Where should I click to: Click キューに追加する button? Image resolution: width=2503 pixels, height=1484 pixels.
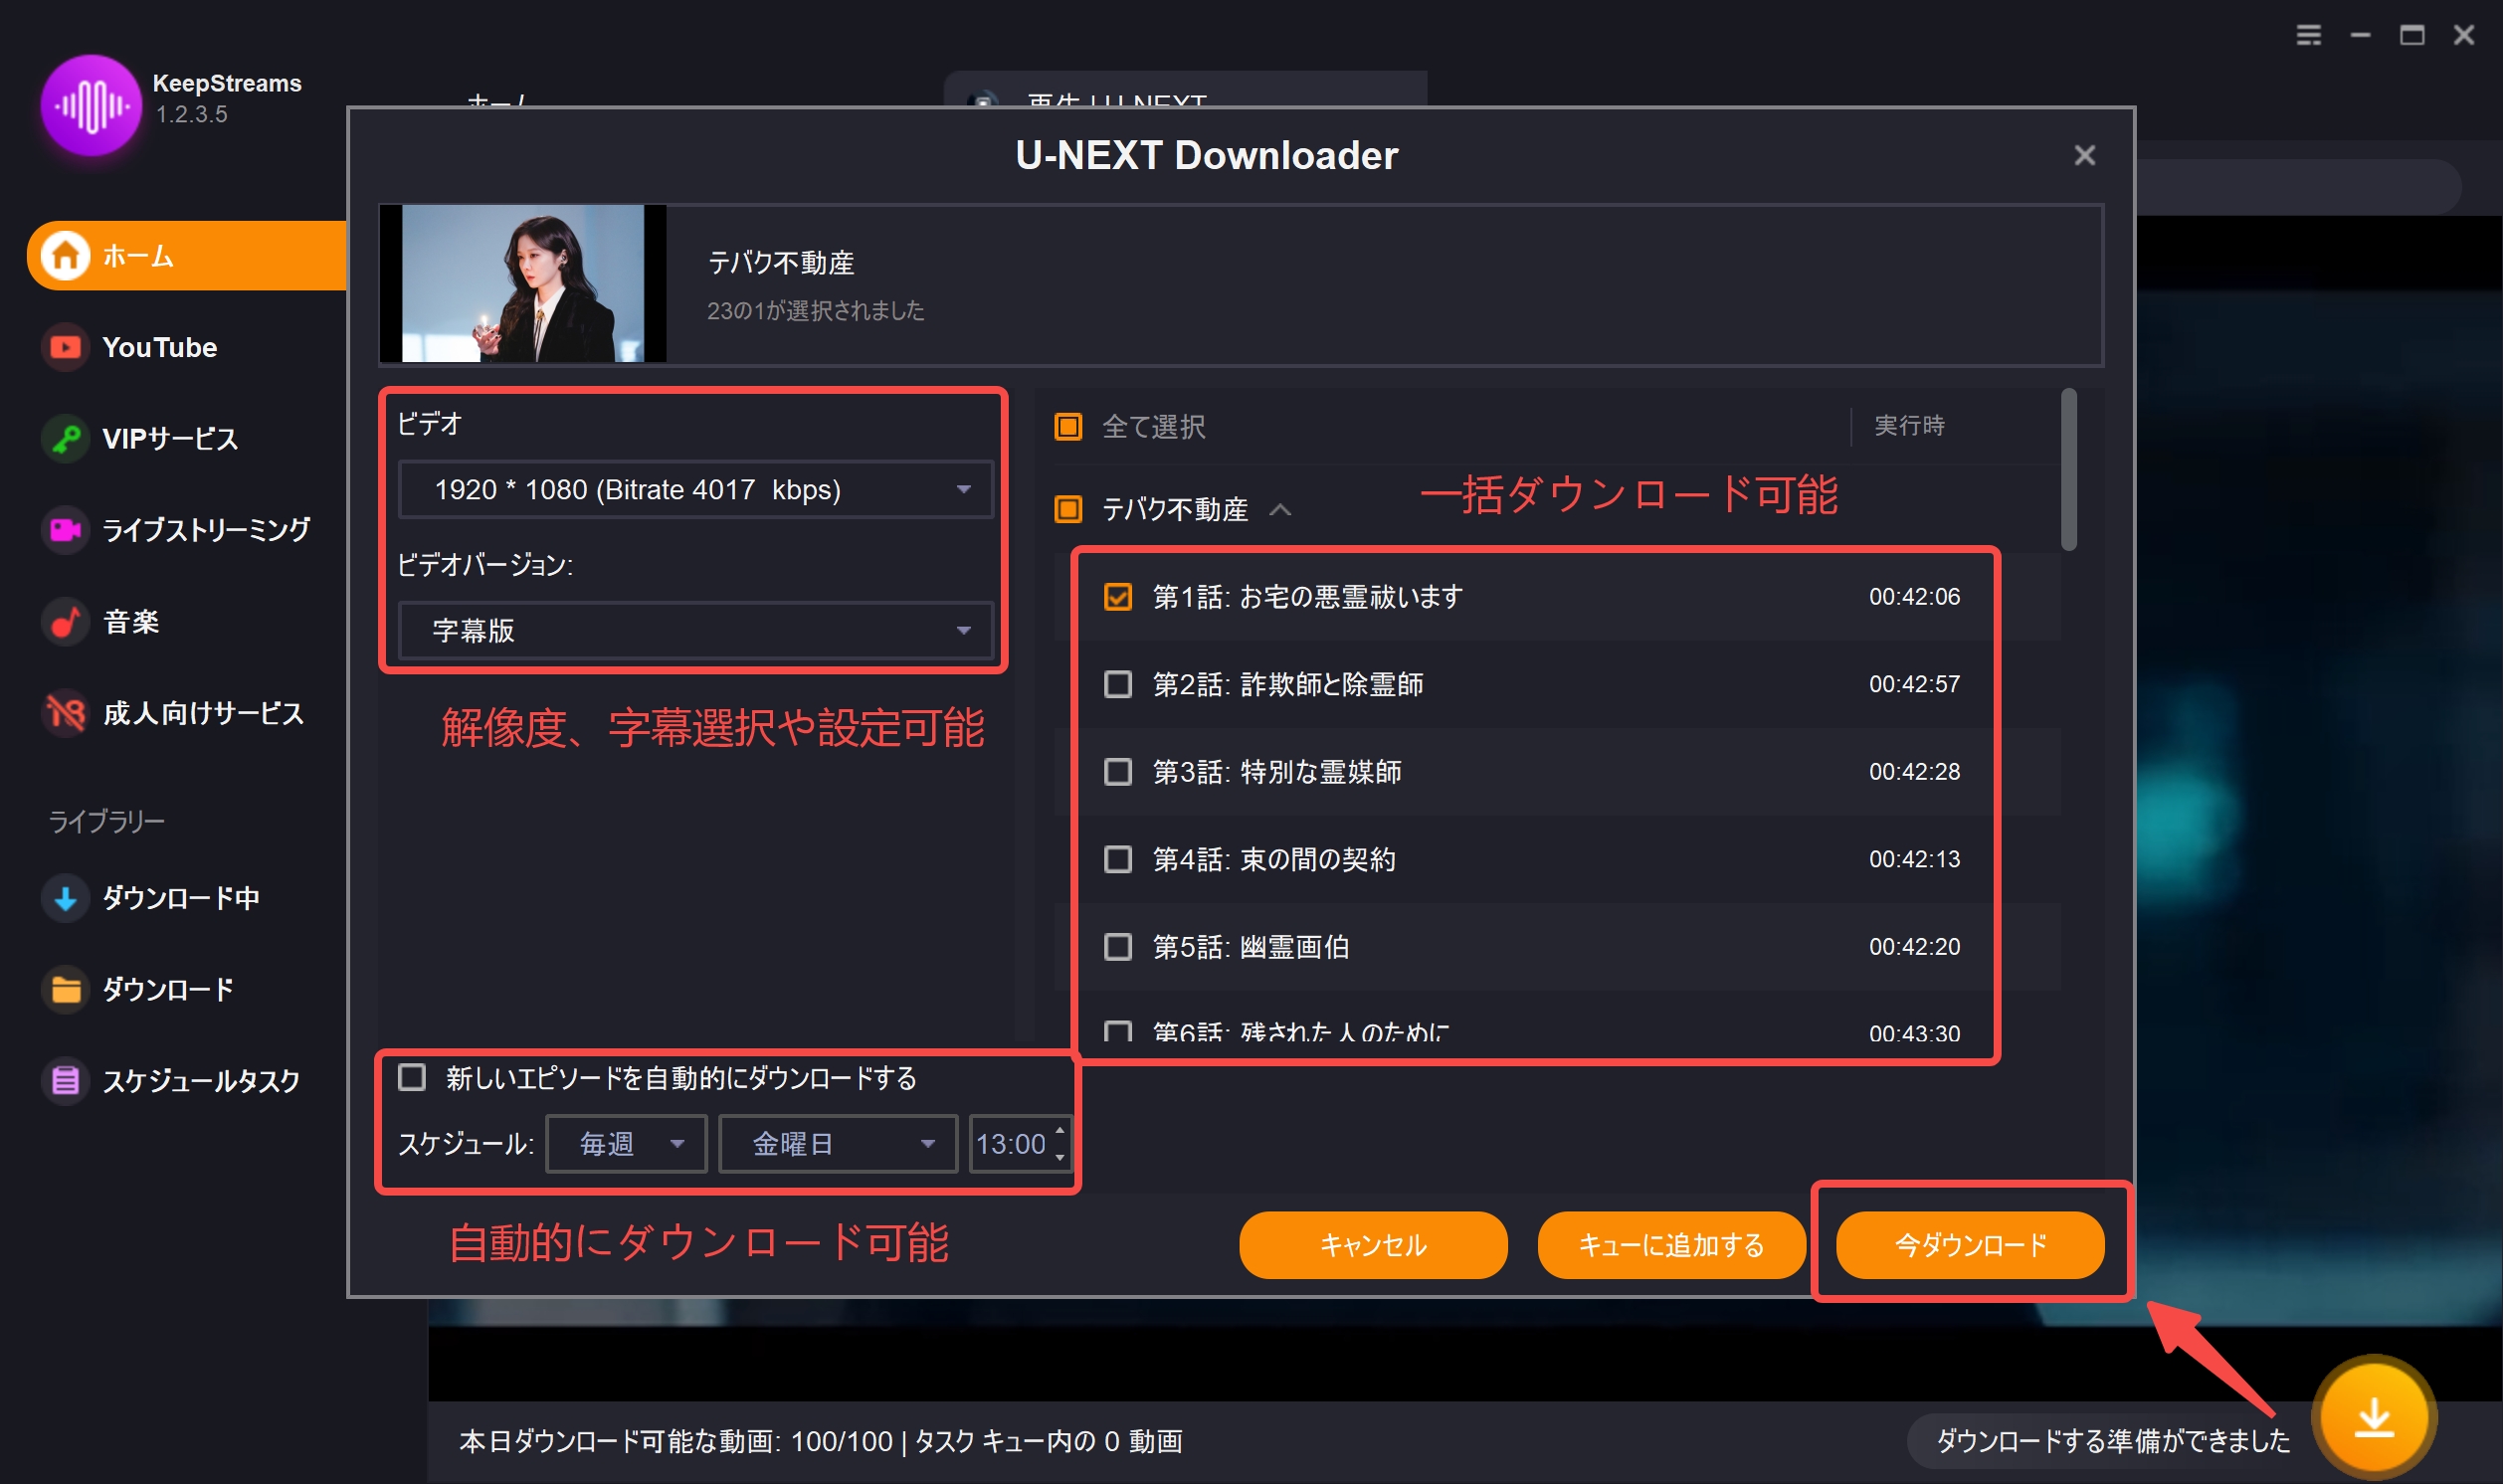(1670, 1244)
